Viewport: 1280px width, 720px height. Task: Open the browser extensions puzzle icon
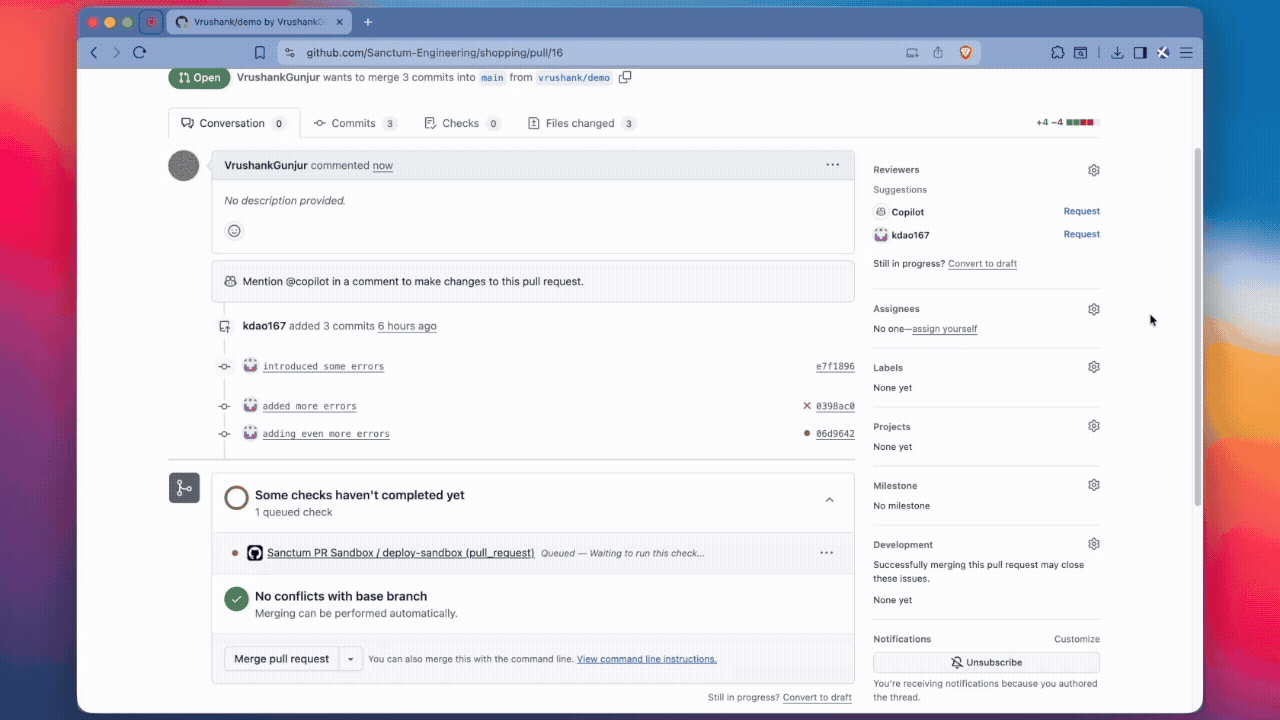pos(1057,53)
